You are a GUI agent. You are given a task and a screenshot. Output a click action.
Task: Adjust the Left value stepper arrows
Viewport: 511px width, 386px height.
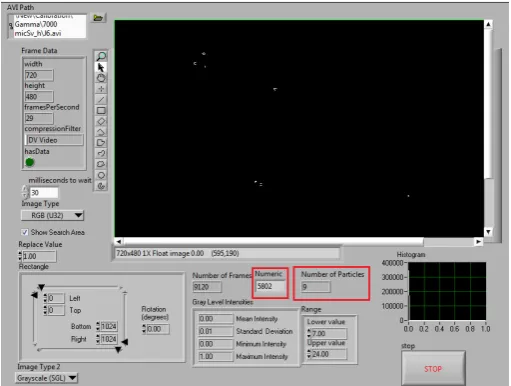[x=45, y=298]
